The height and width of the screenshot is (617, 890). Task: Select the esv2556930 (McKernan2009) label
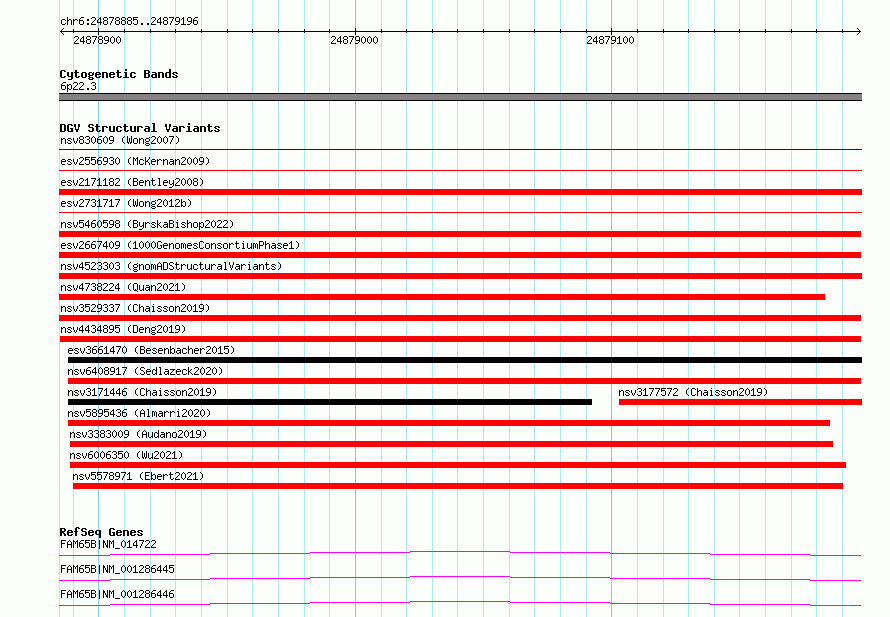point(135,161)
